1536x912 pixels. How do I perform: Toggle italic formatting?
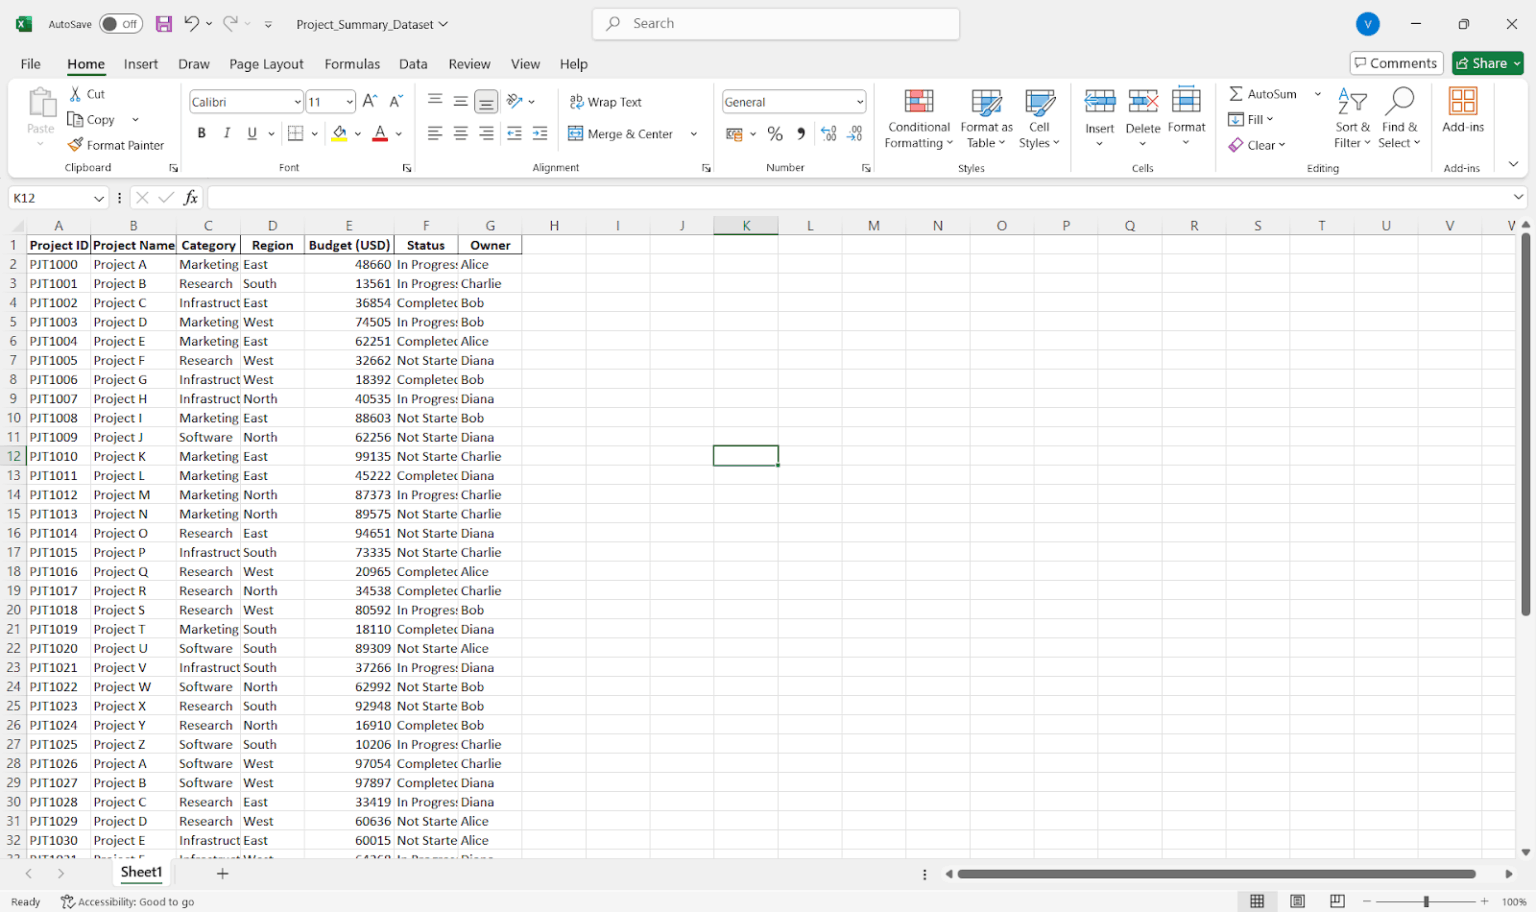tap(226, 133)
